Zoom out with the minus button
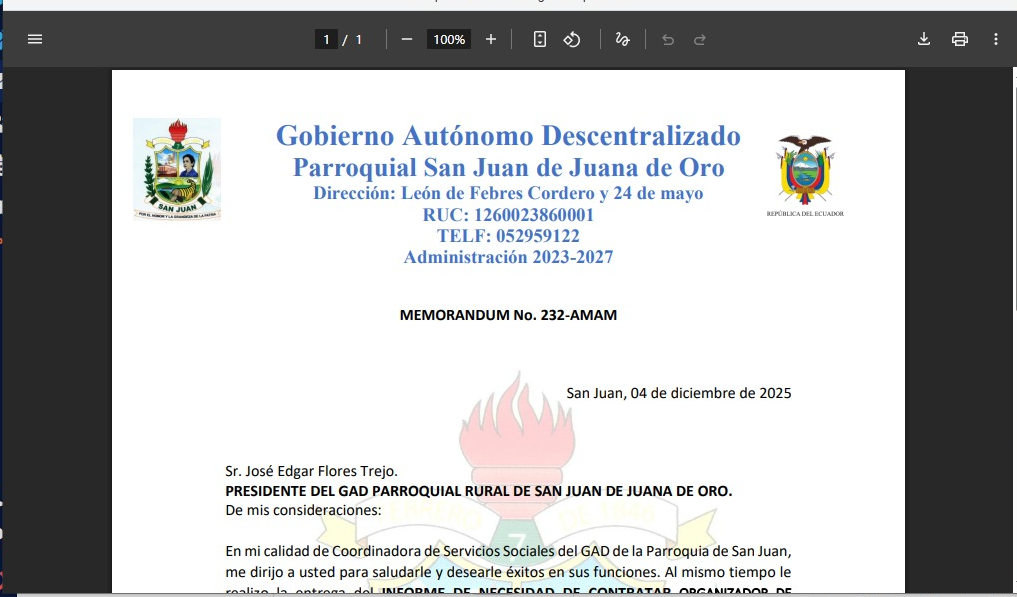The height and width of the screenshot is (597, 1017). (407, 39)
